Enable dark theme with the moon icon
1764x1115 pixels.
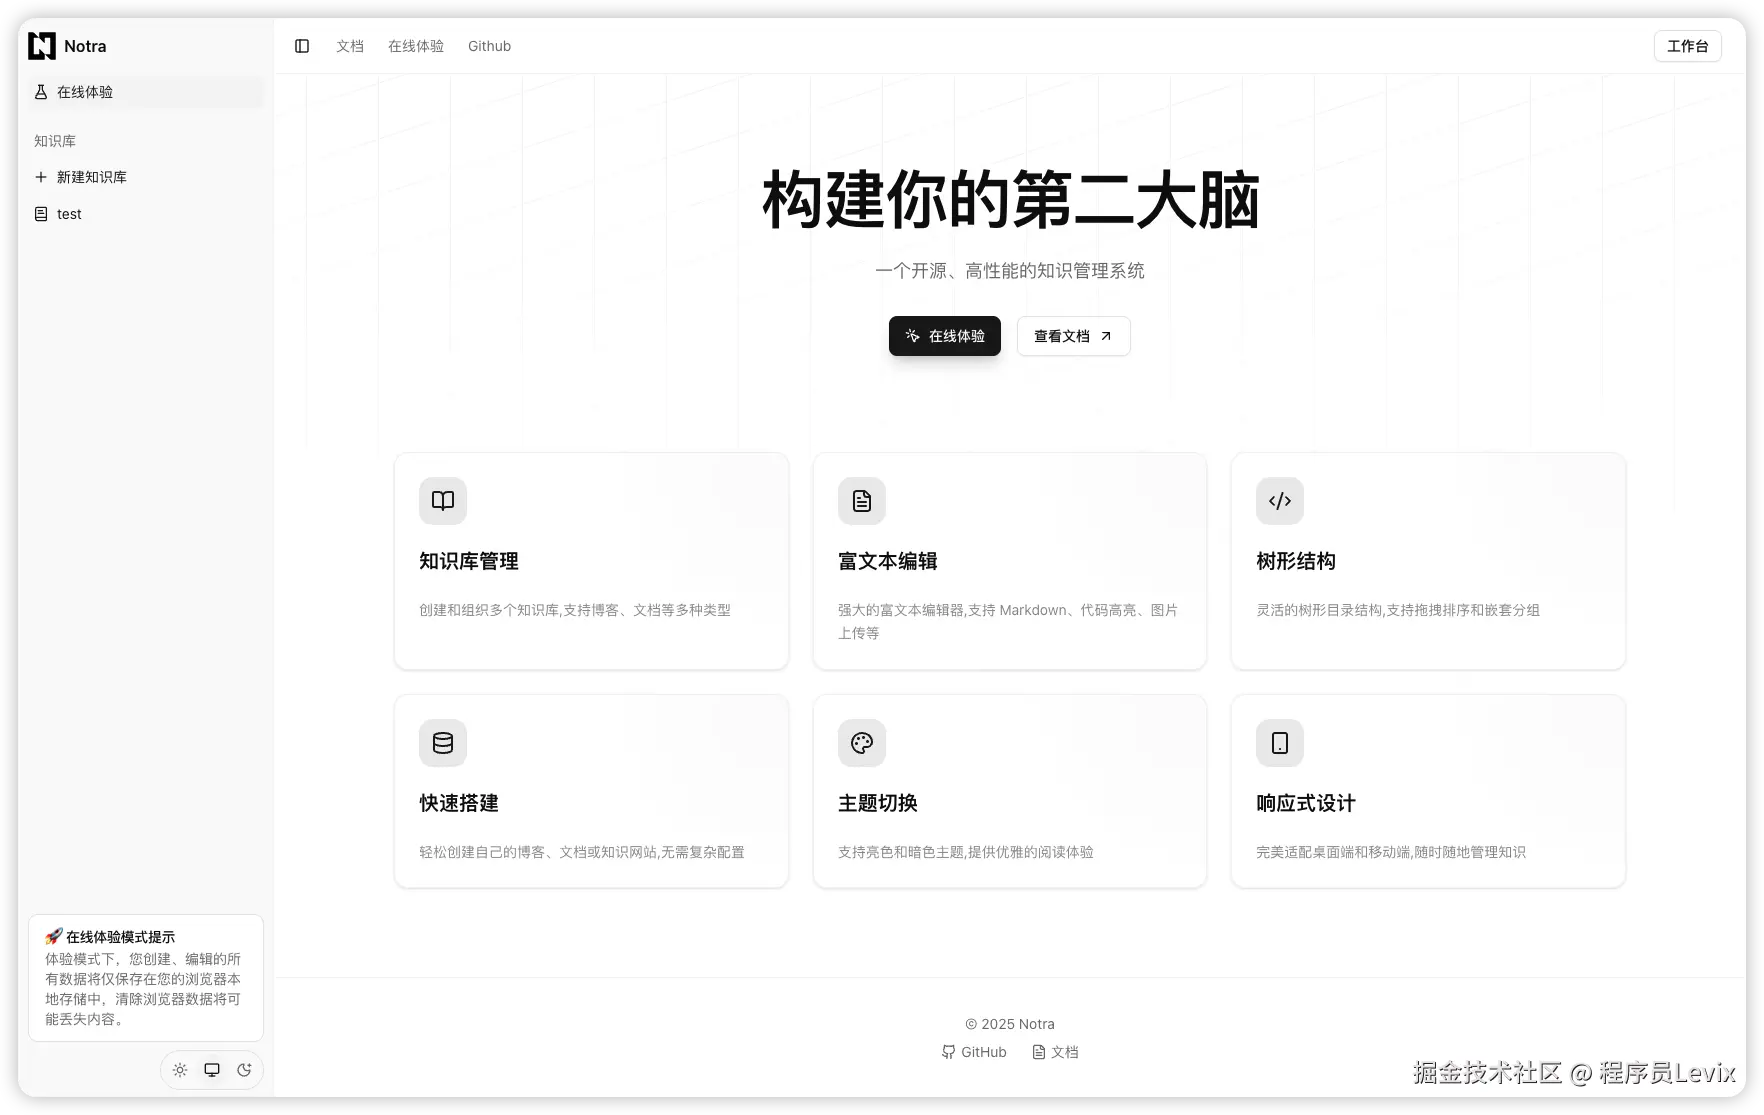click(x=244, y=1069)
